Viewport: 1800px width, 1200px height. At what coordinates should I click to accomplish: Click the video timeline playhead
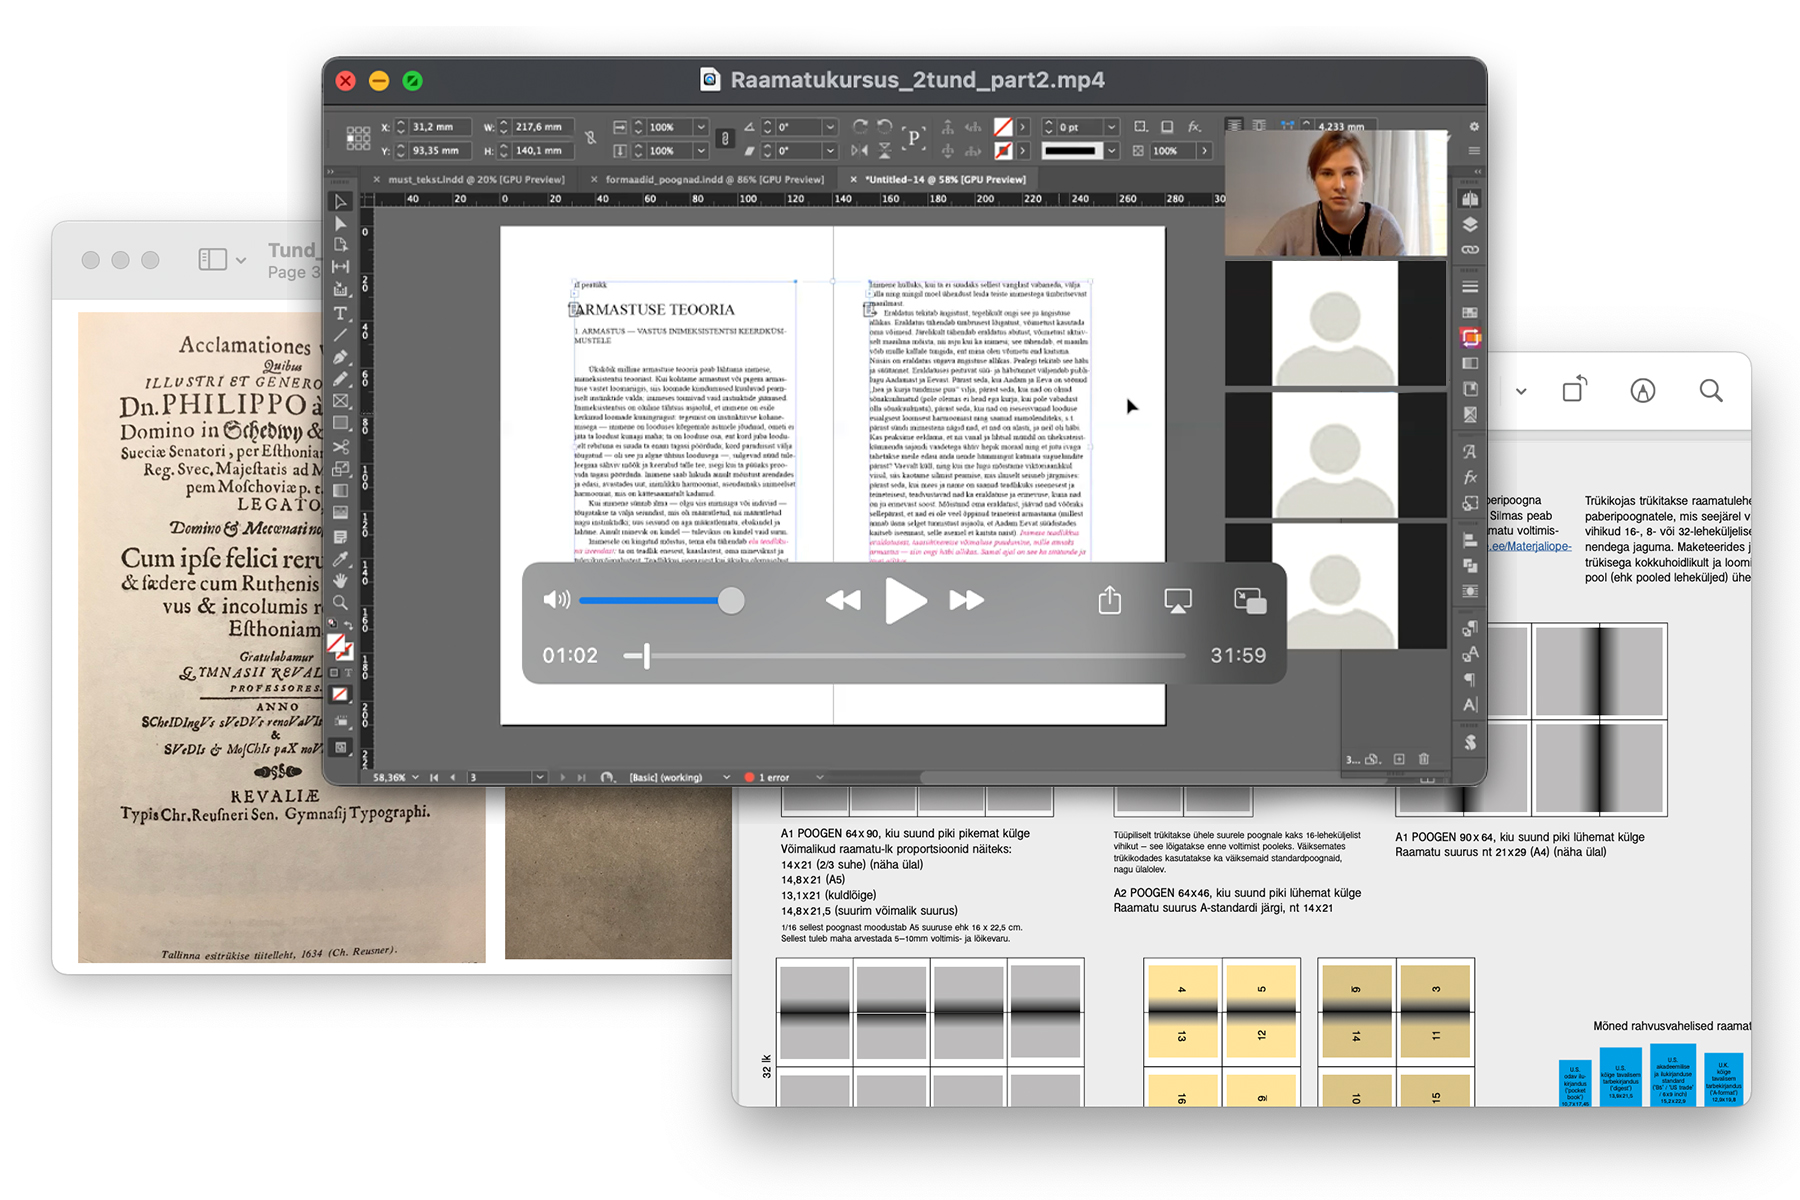(x=647, y=656)
